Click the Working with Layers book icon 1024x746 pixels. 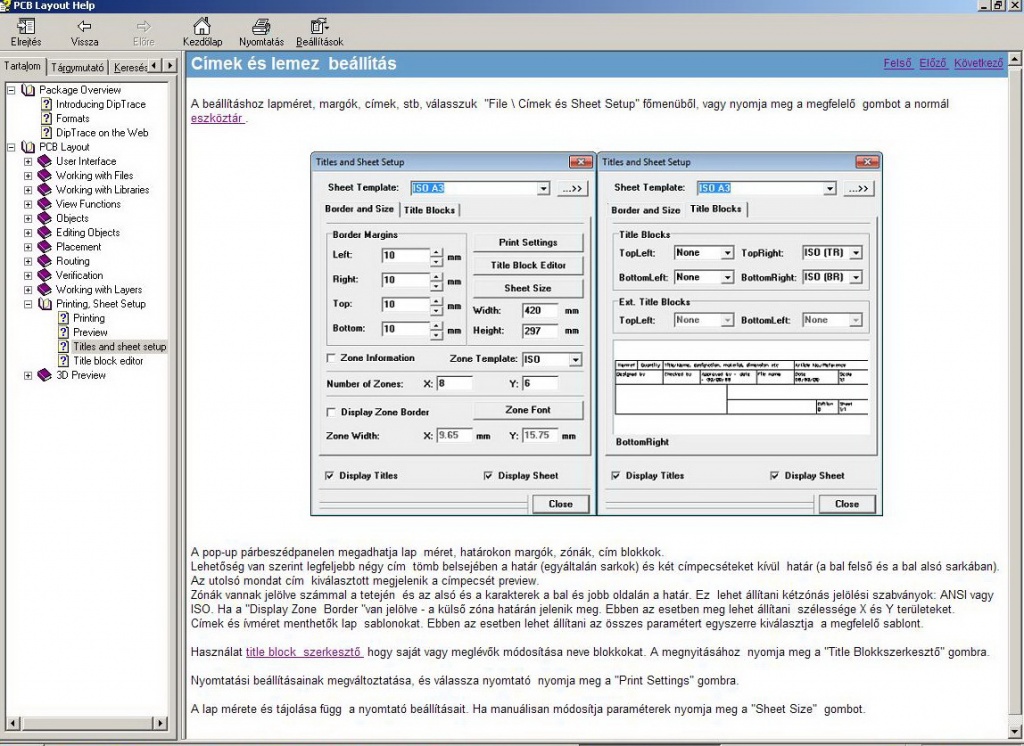point(44,290)
